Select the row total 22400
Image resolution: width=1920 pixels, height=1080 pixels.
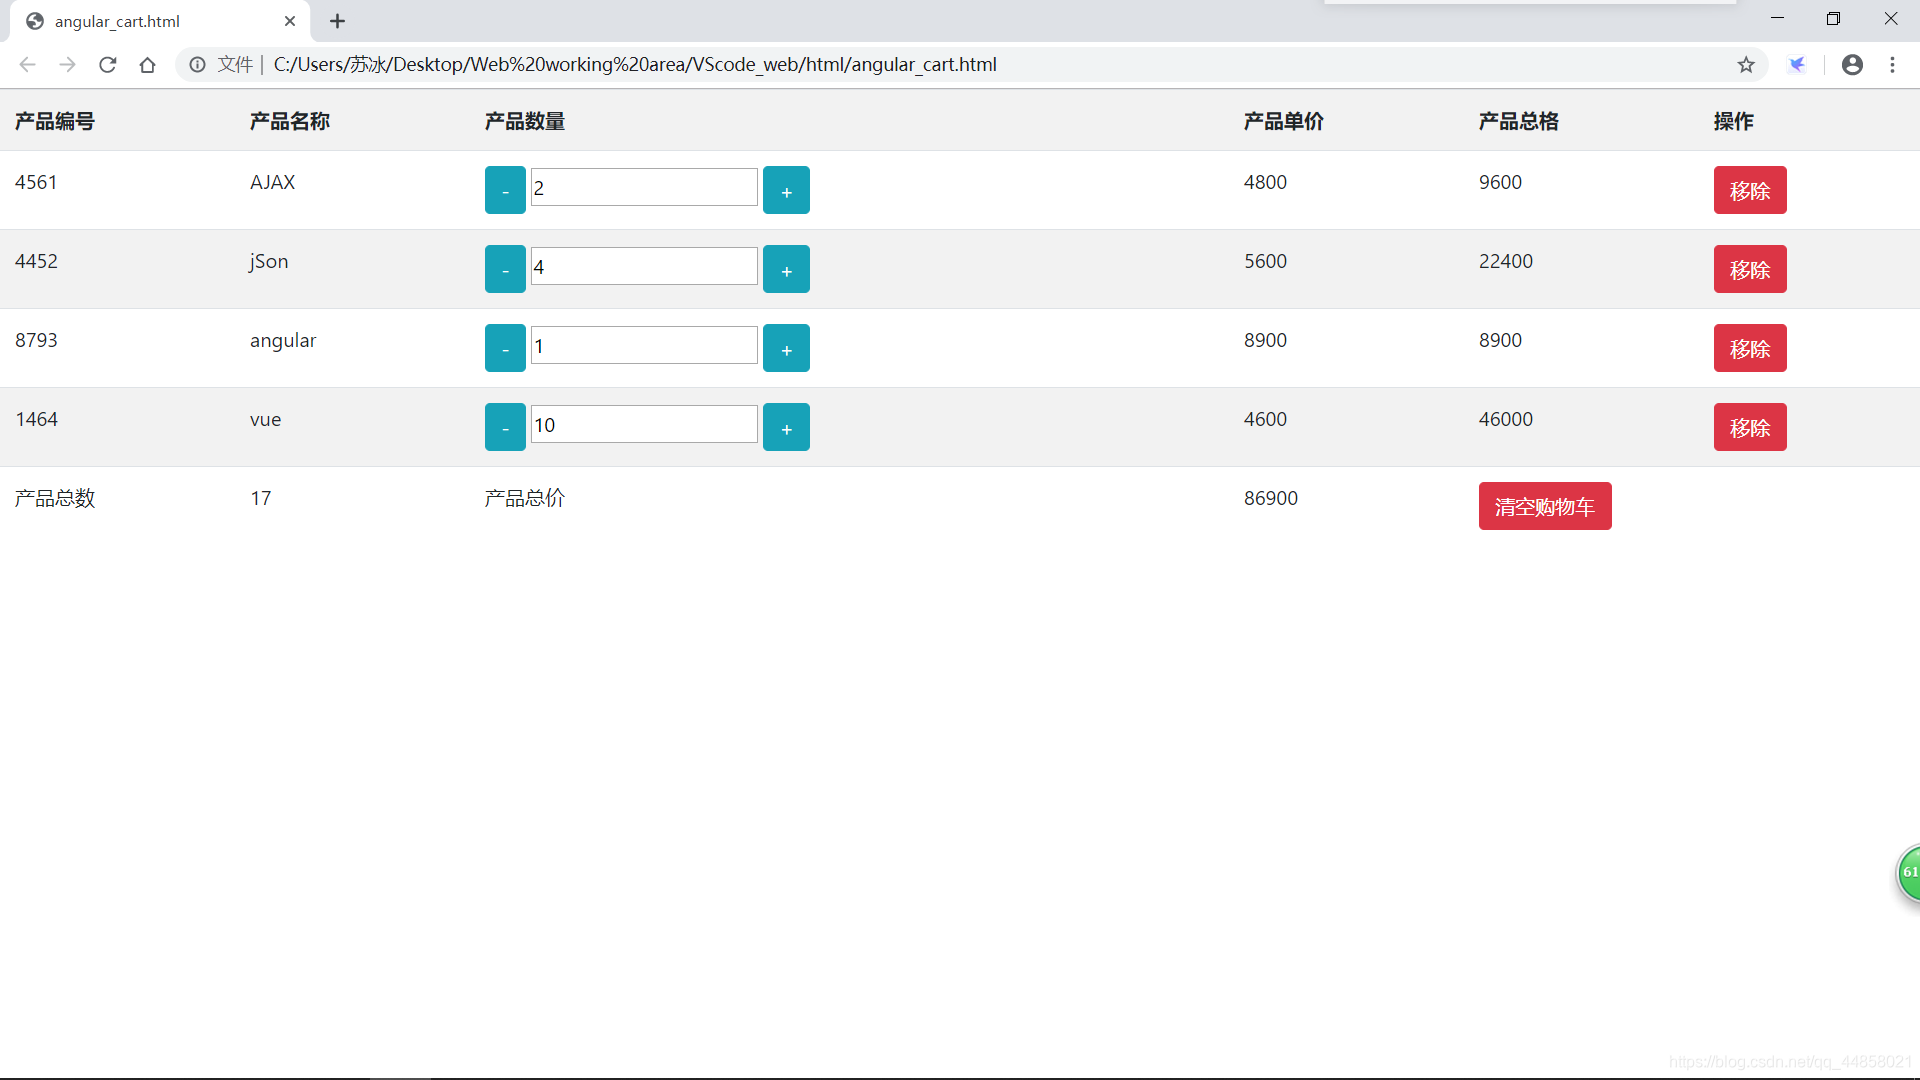tap(1506, 261)
